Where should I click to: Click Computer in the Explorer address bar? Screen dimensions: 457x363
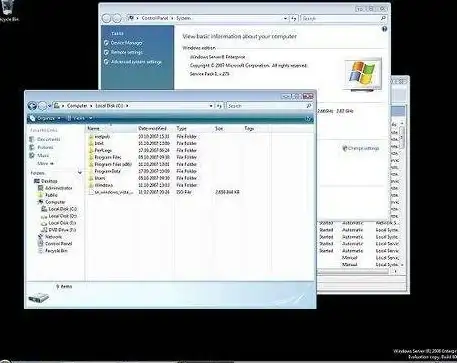(x=77, y=106)
